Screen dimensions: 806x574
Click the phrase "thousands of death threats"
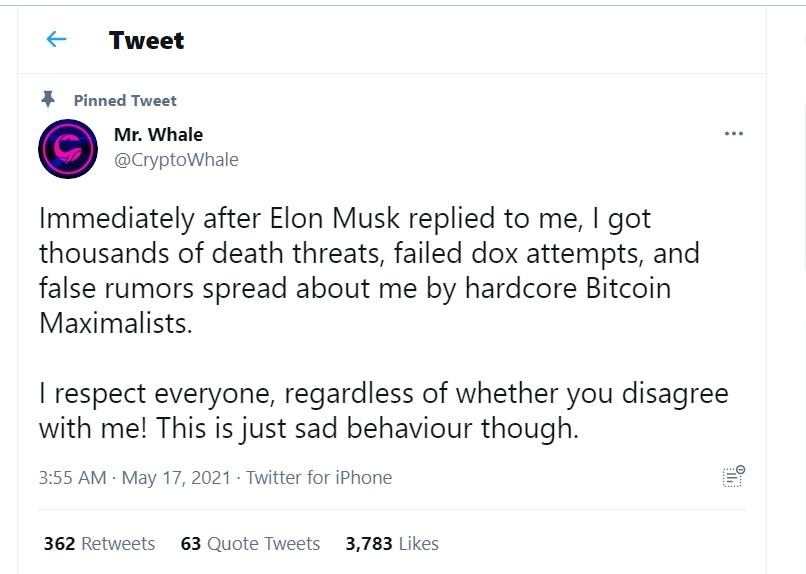coord(214,253)
